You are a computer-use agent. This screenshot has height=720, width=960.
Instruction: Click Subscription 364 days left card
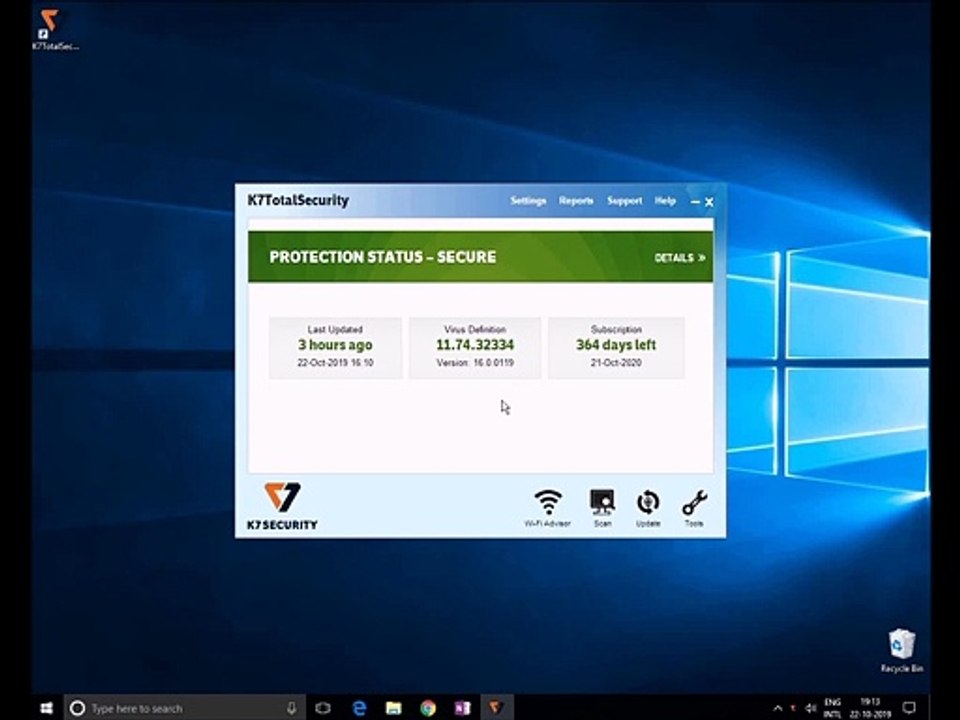point(616,347)
